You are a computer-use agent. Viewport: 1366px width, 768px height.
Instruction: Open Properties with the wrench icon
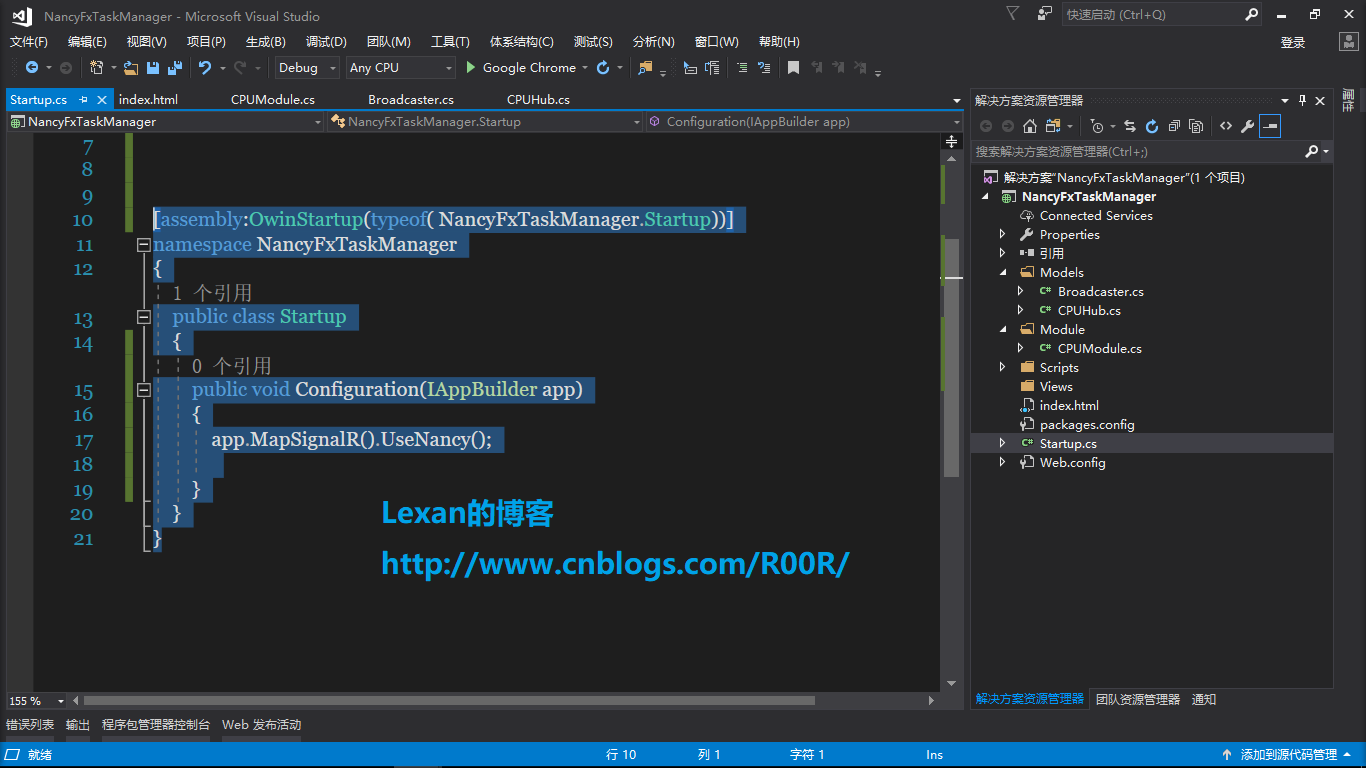pos(1247,126)
